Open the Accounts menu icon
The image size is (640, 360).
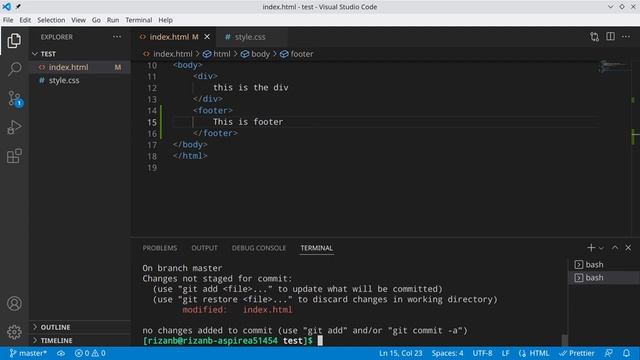click(x=14, y=304)
